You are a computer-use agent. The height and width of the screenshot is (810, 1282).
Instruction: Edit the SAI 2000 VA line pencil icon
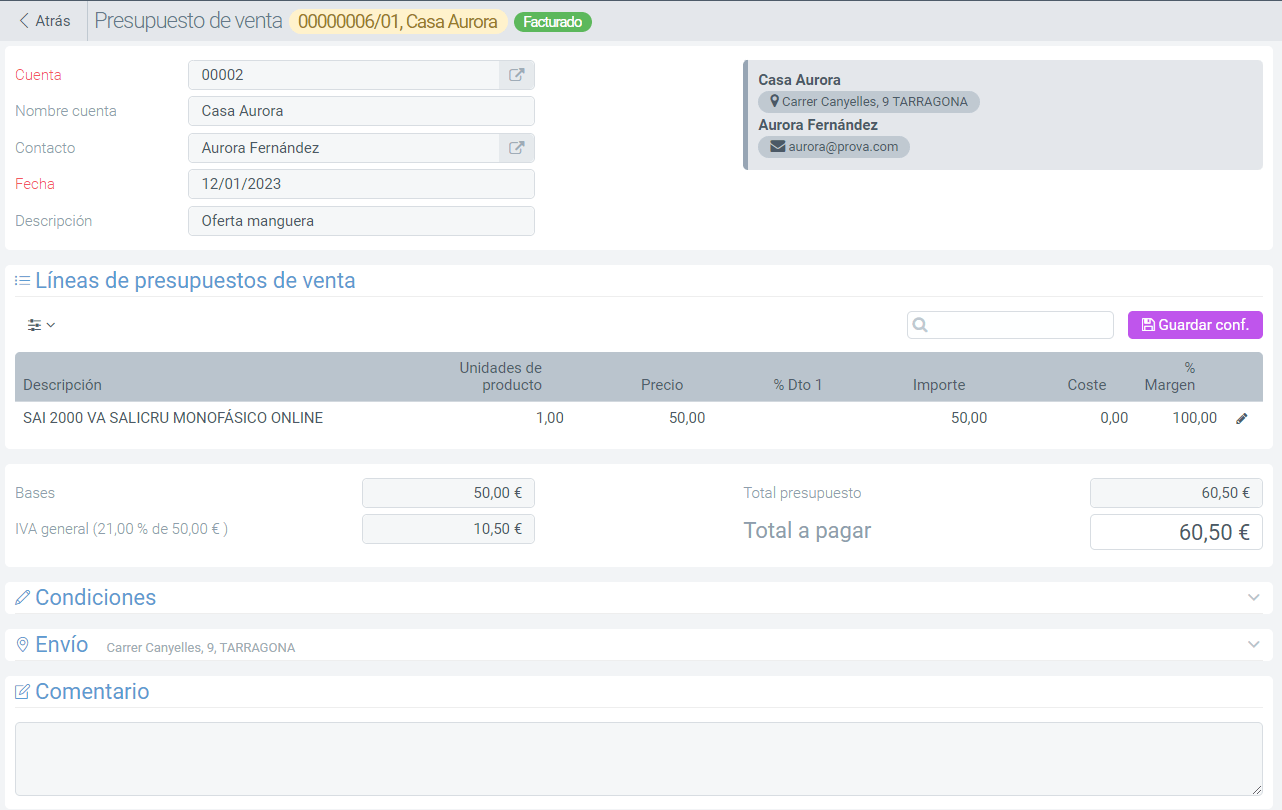(1242, 419)
